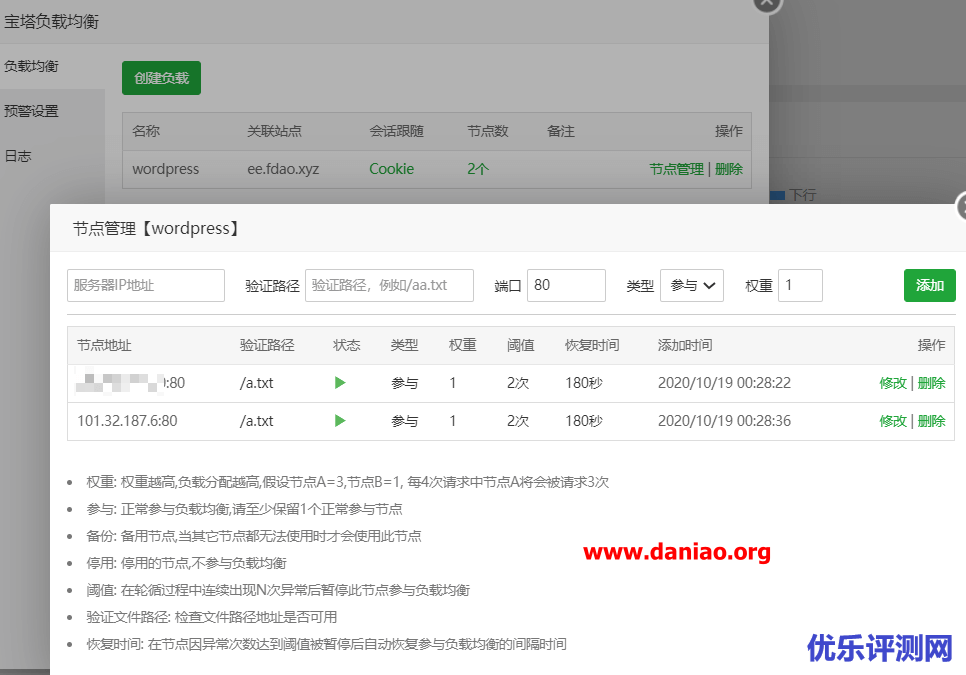The width and height of the screenshot is (966, 675).
Task: Click the 2020/10/19 00:28:36 timestamp
Action: click(724, 421)
